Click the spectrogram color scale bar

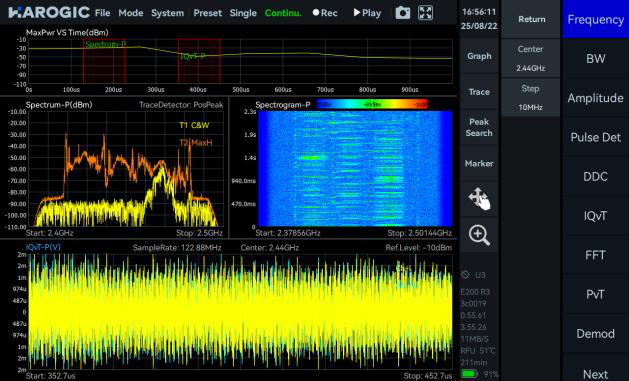[372, 104]
